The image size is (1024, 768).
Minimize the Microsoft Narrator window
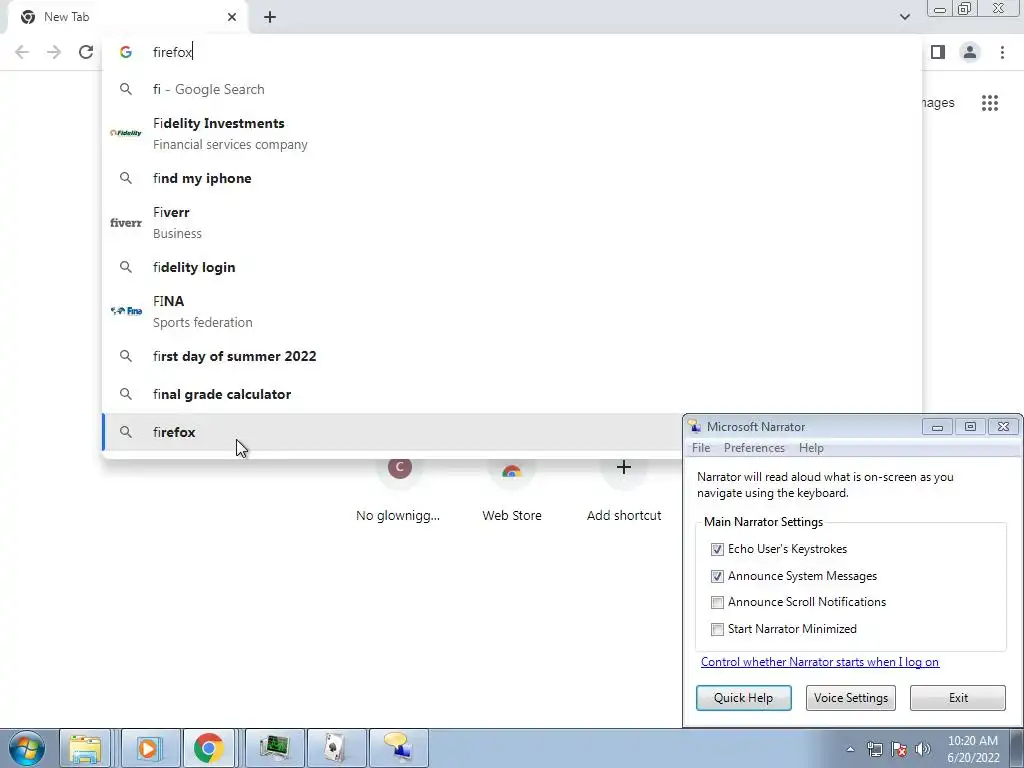[937, 427]
